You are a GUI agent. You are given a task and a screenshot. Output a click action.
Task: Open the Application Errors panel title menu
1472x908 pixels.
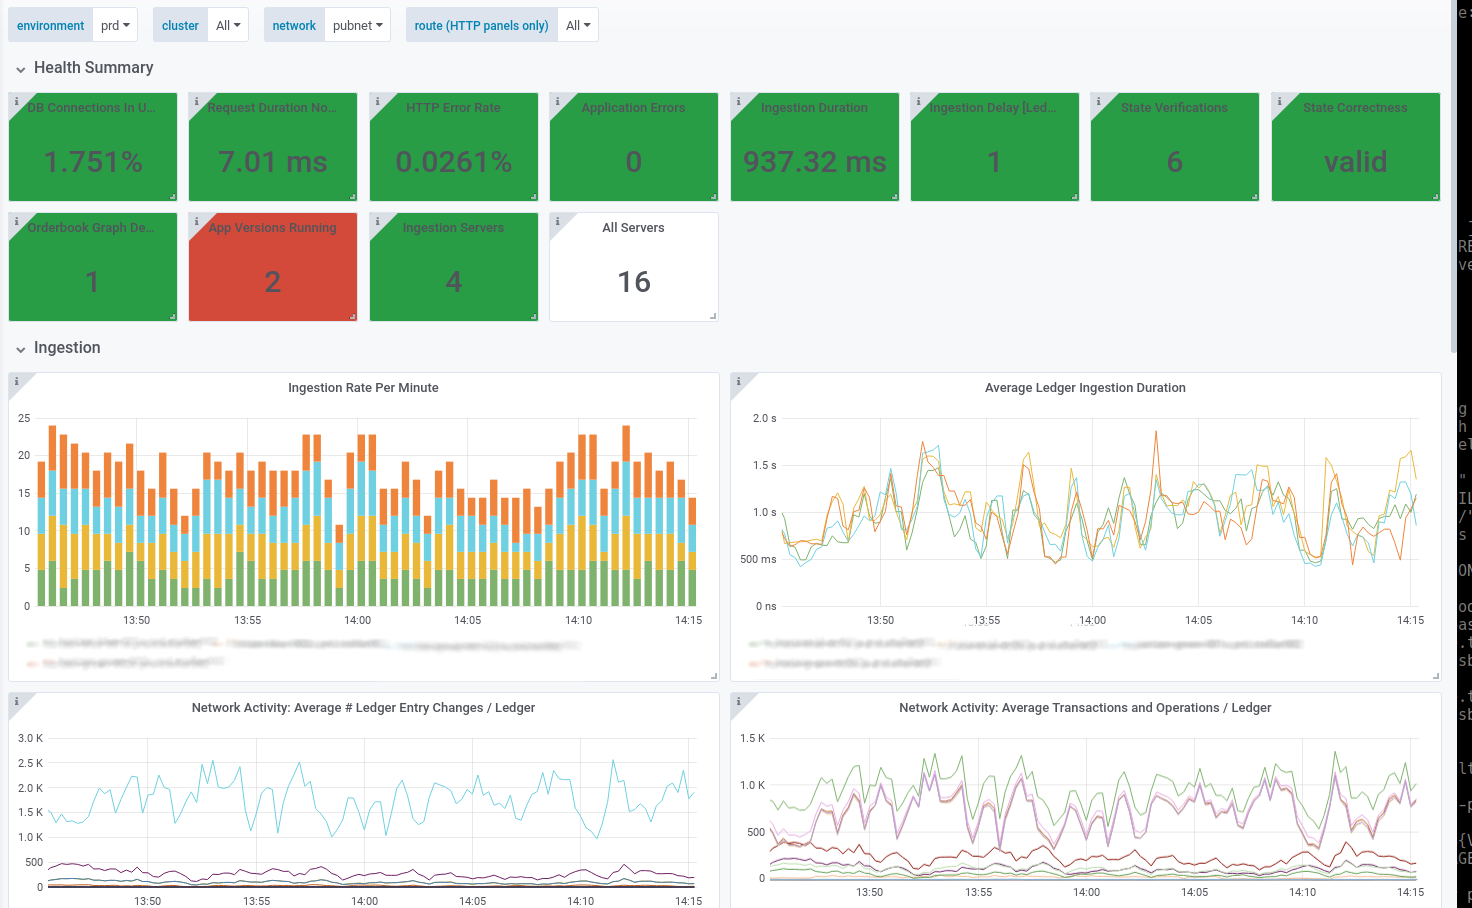coord(633,107)
